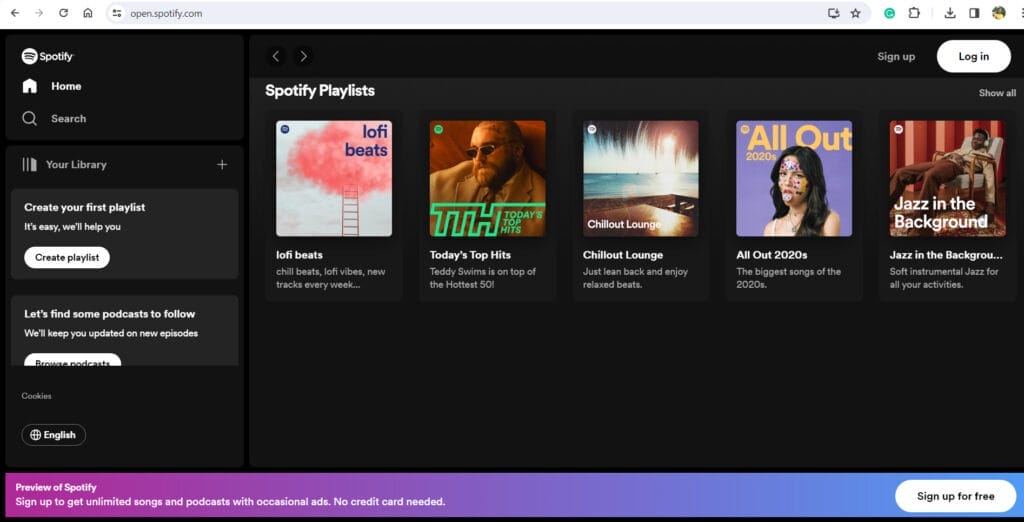Click the Home house icon

point(29,86)
